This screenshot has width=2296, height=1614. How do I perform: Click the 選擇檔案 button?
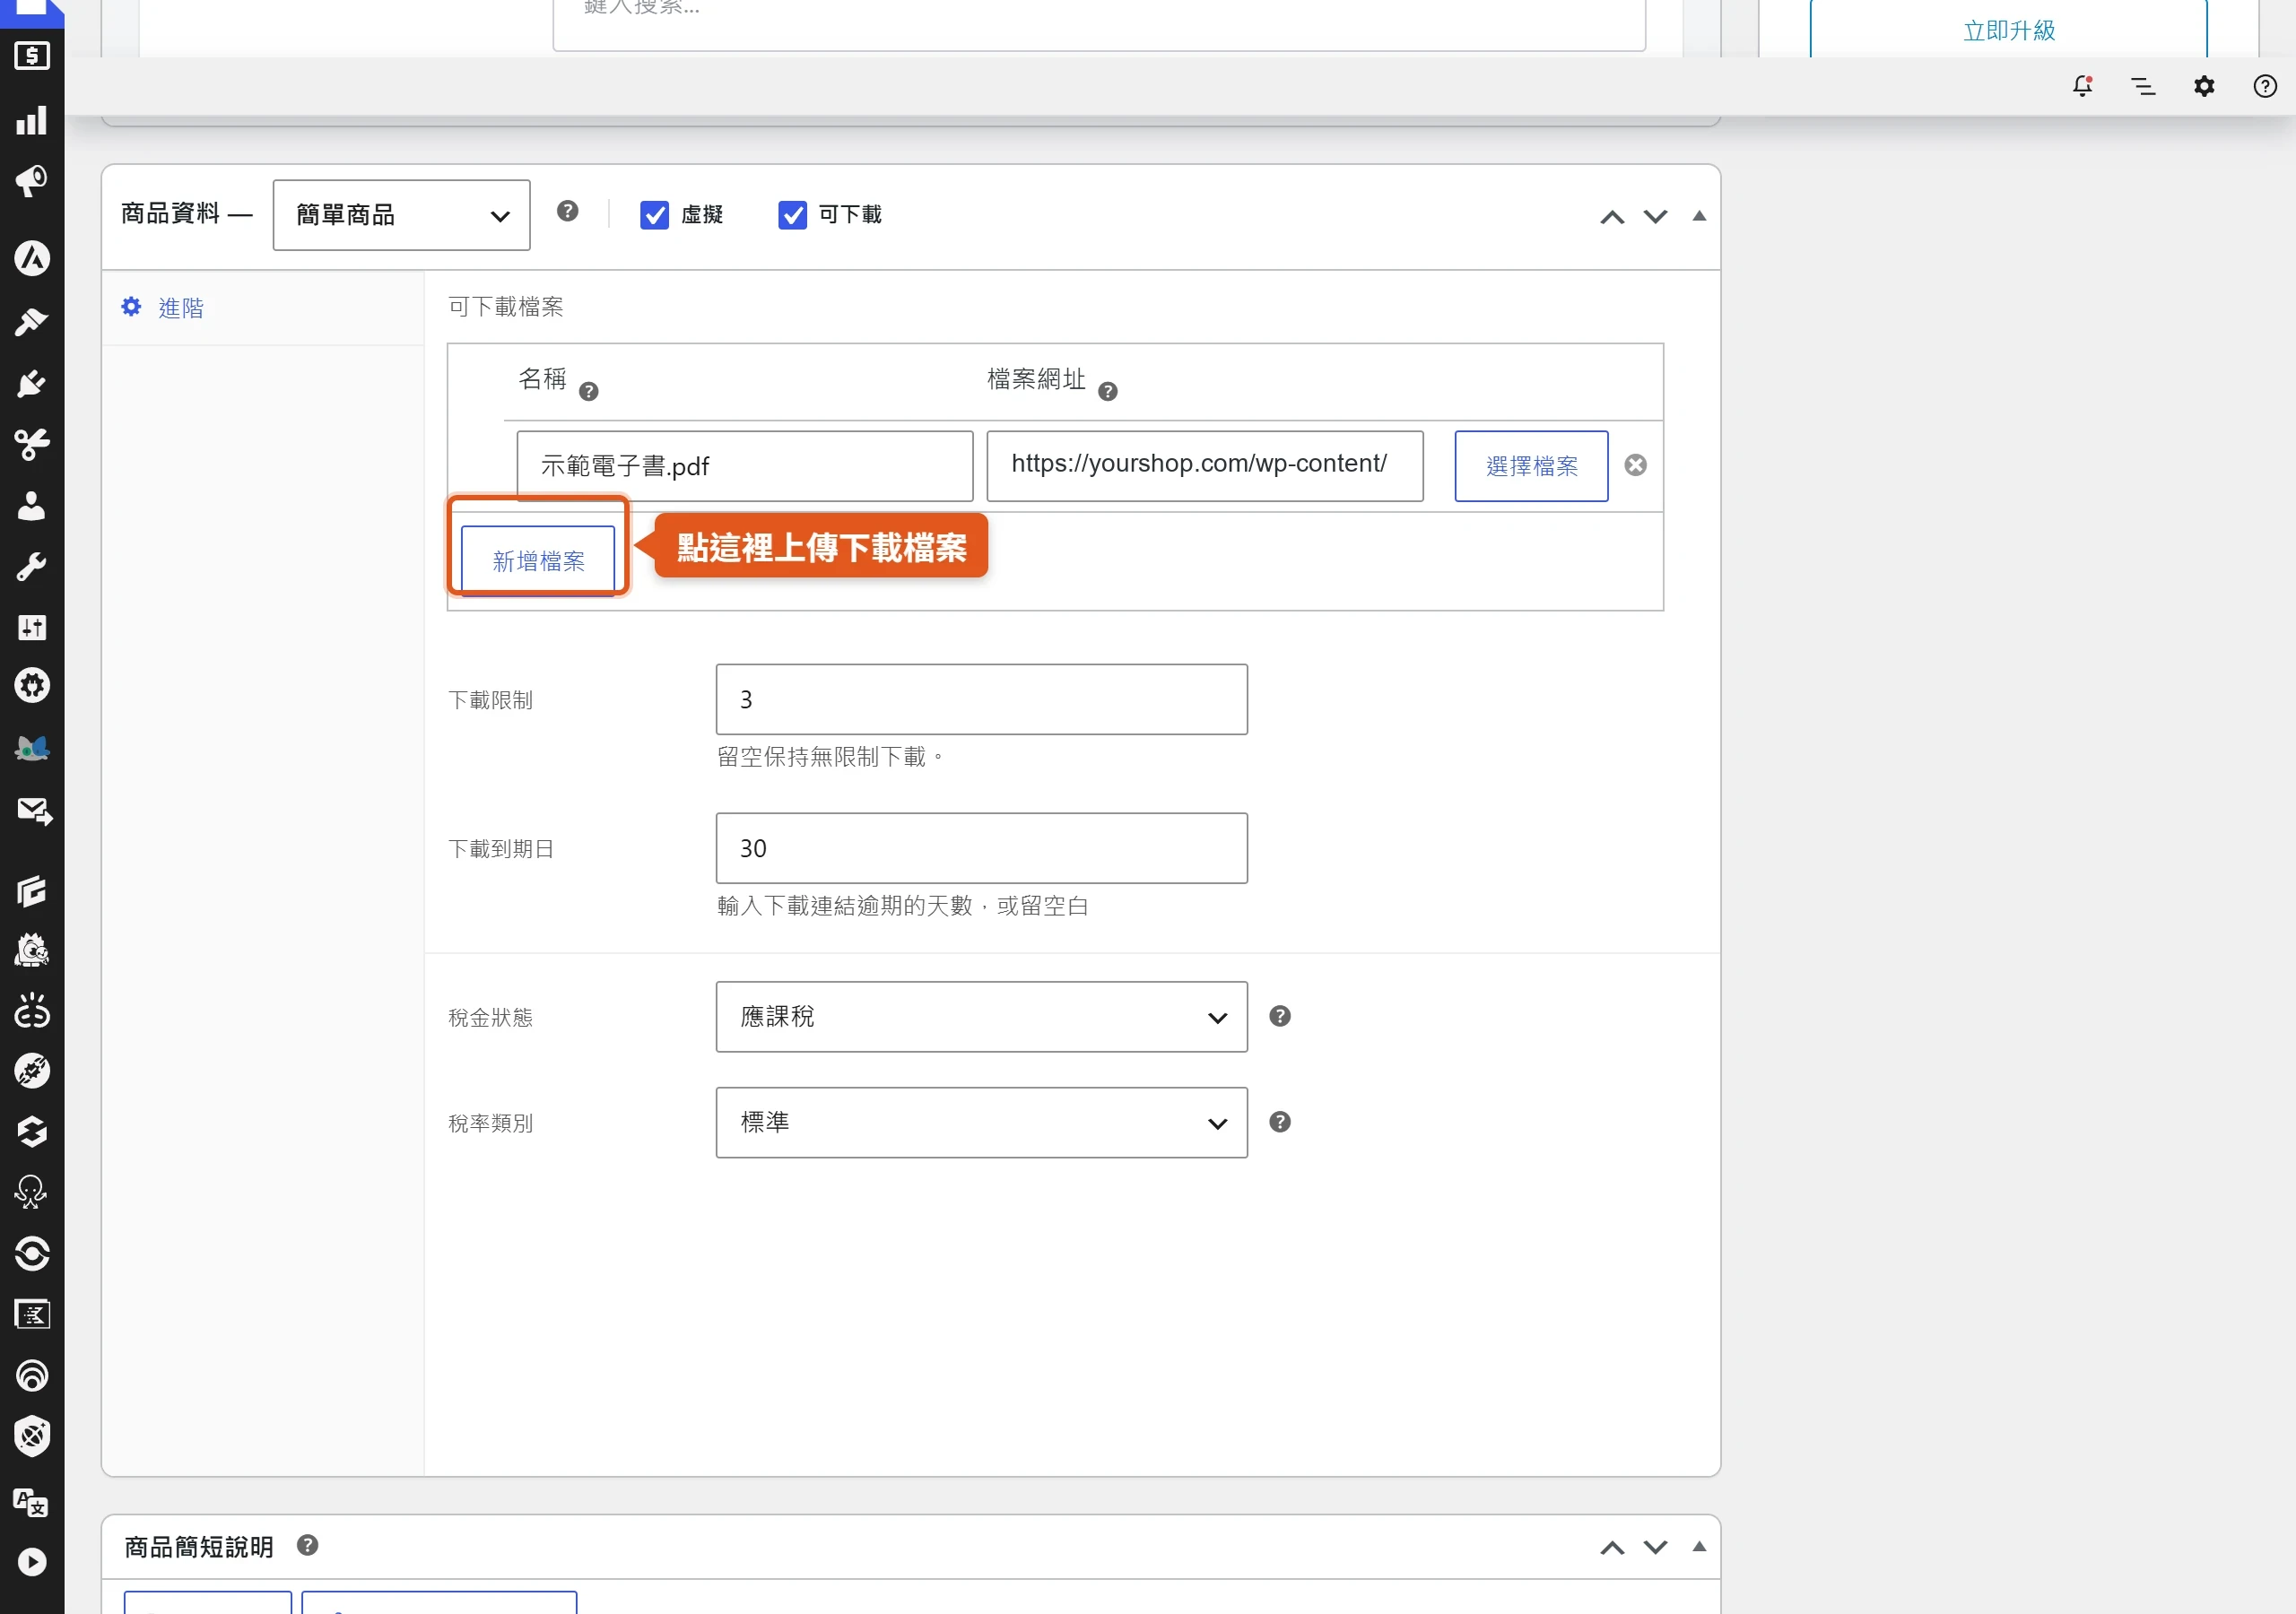1531,466
